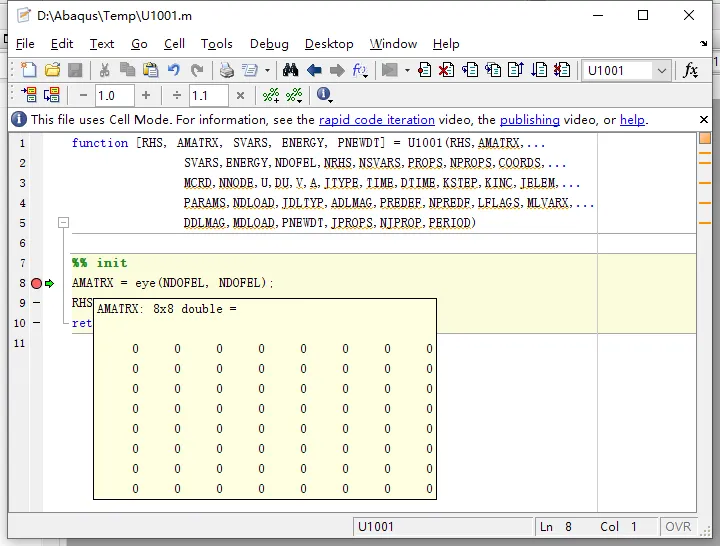
Task: Clear all breakpoints with the red X icon
Action: pos(446,70)
